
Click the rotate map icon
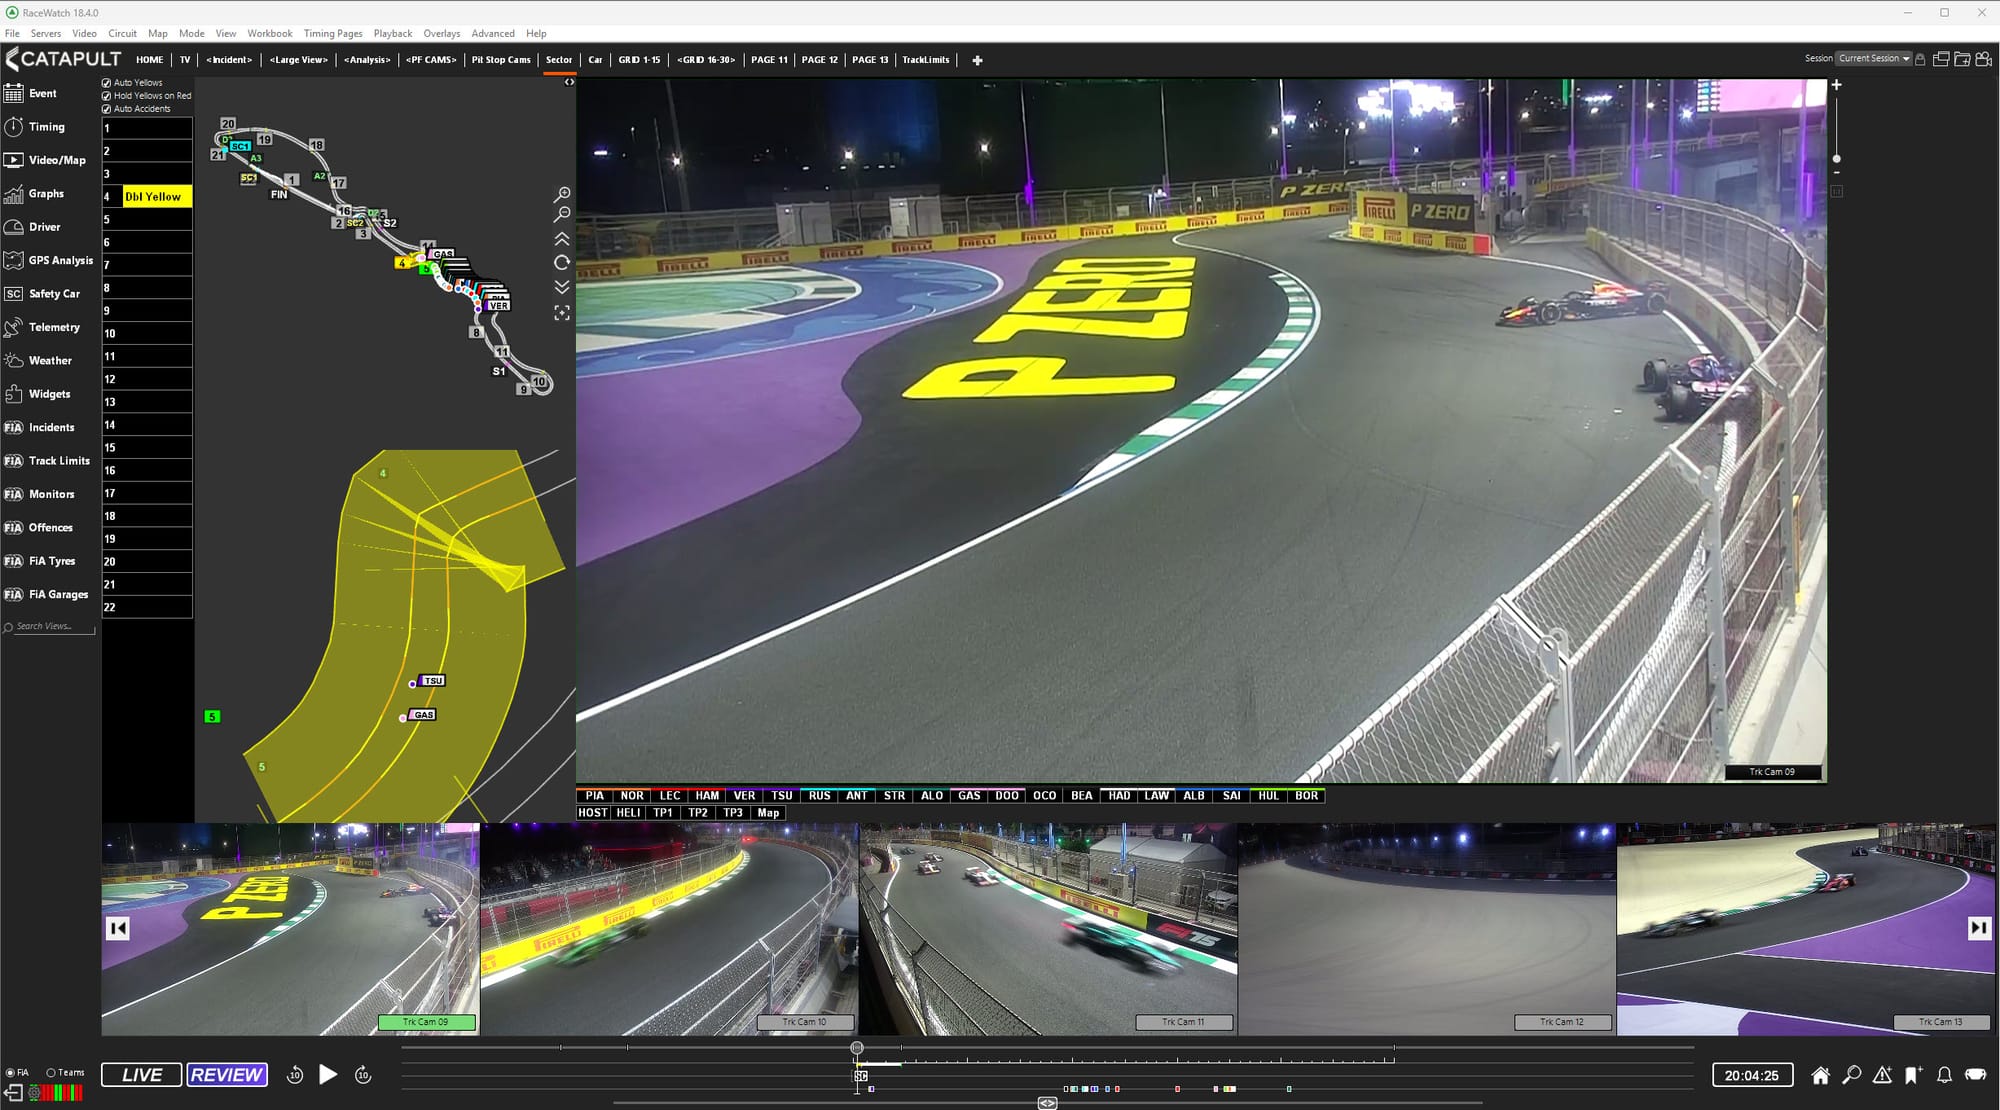coord(562,263)
